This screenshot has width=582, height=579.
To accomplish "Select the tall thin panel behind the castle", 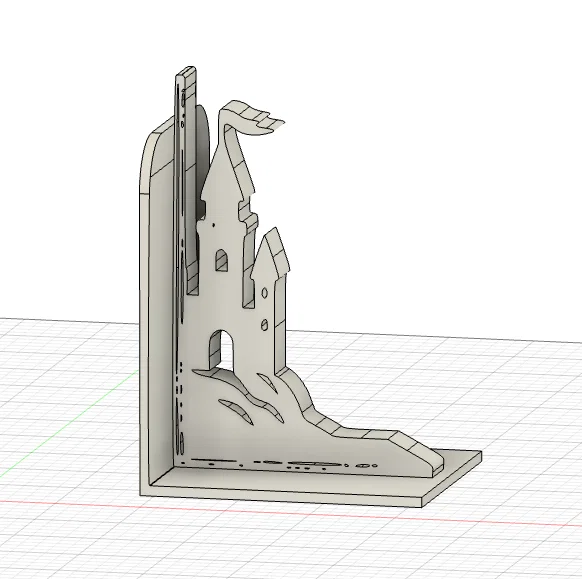I will coord(186,178).
